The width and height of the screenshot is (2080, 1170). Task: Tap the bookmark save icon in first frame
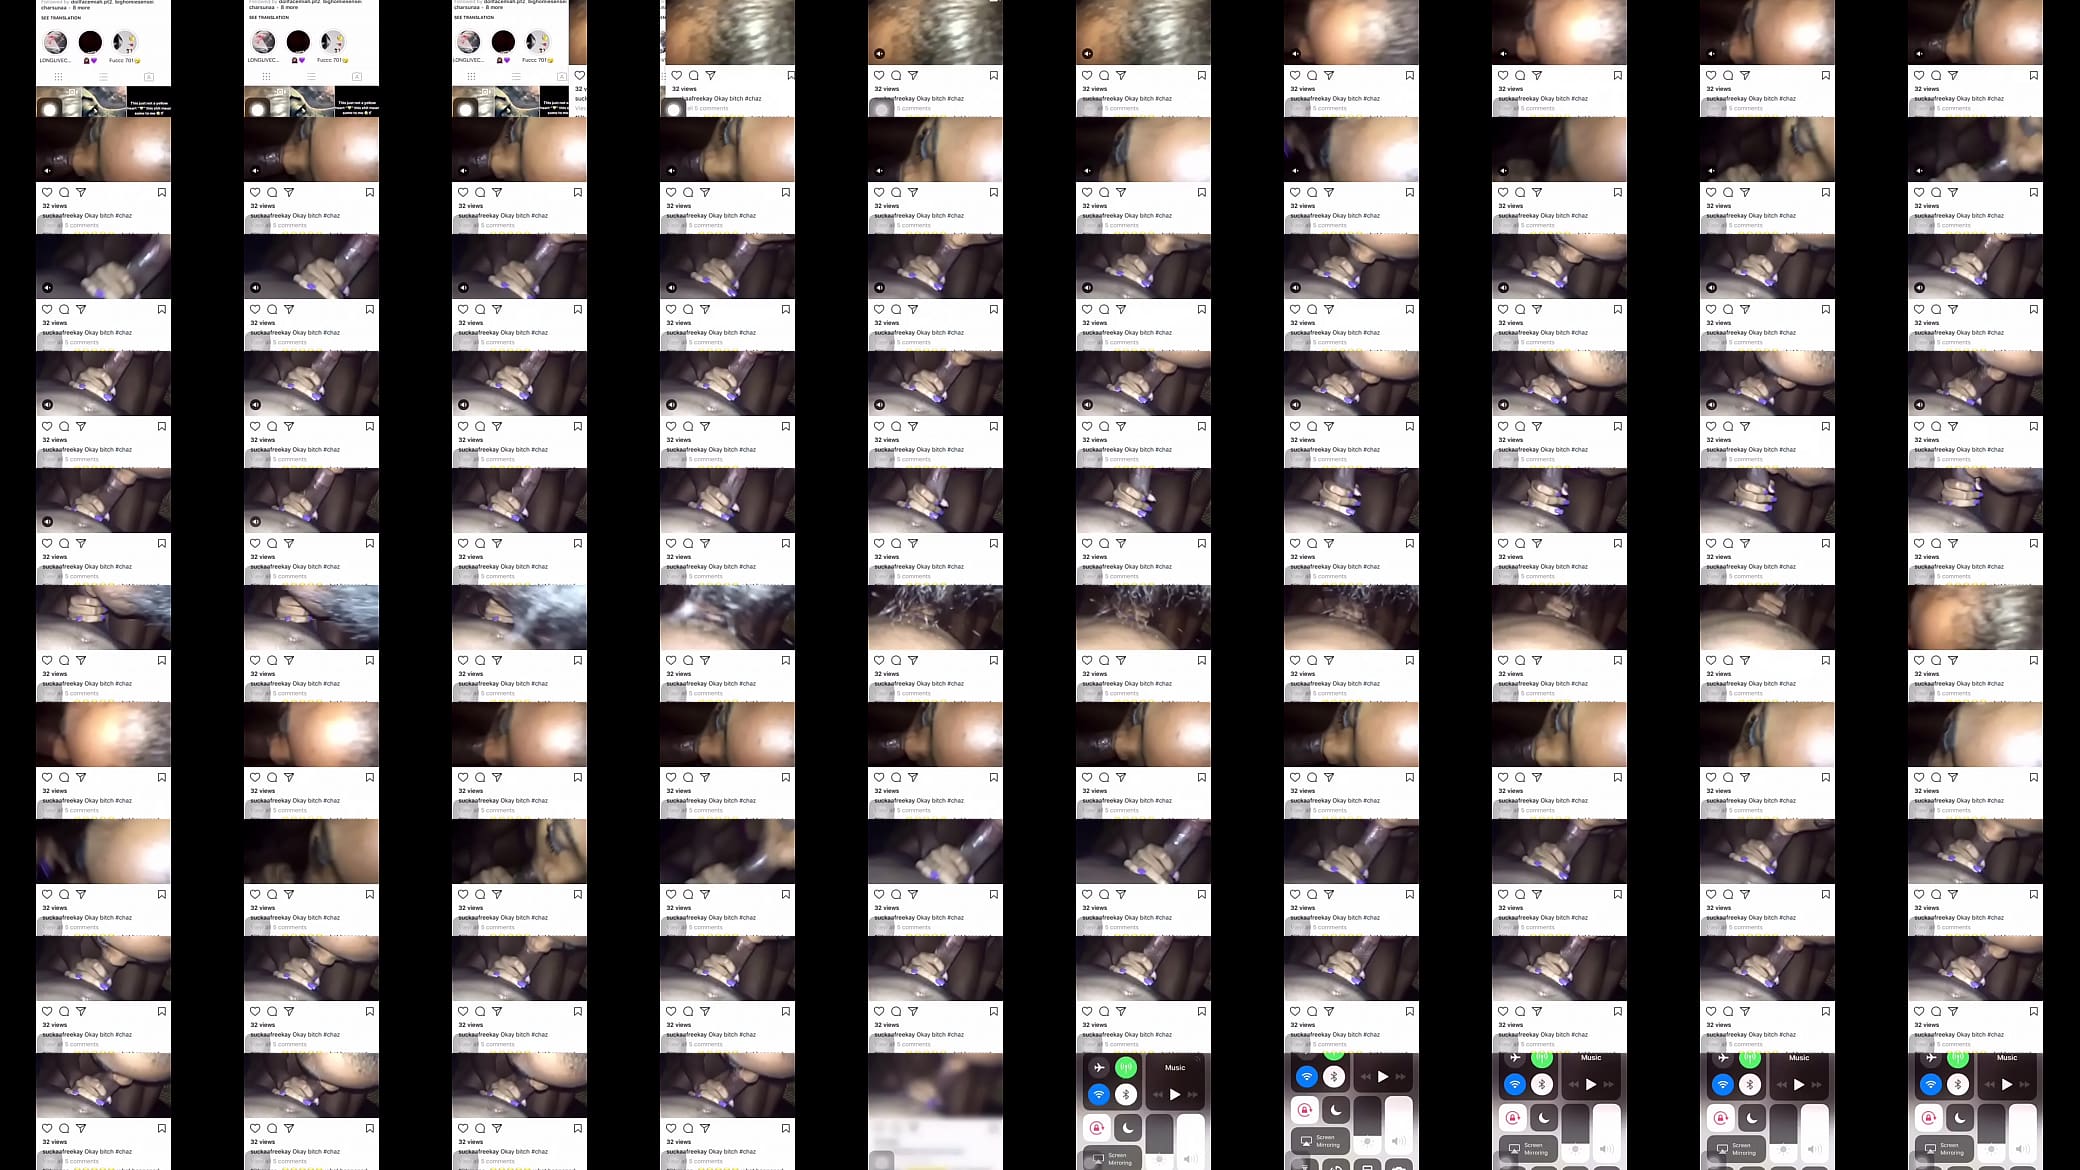(162, 192)
